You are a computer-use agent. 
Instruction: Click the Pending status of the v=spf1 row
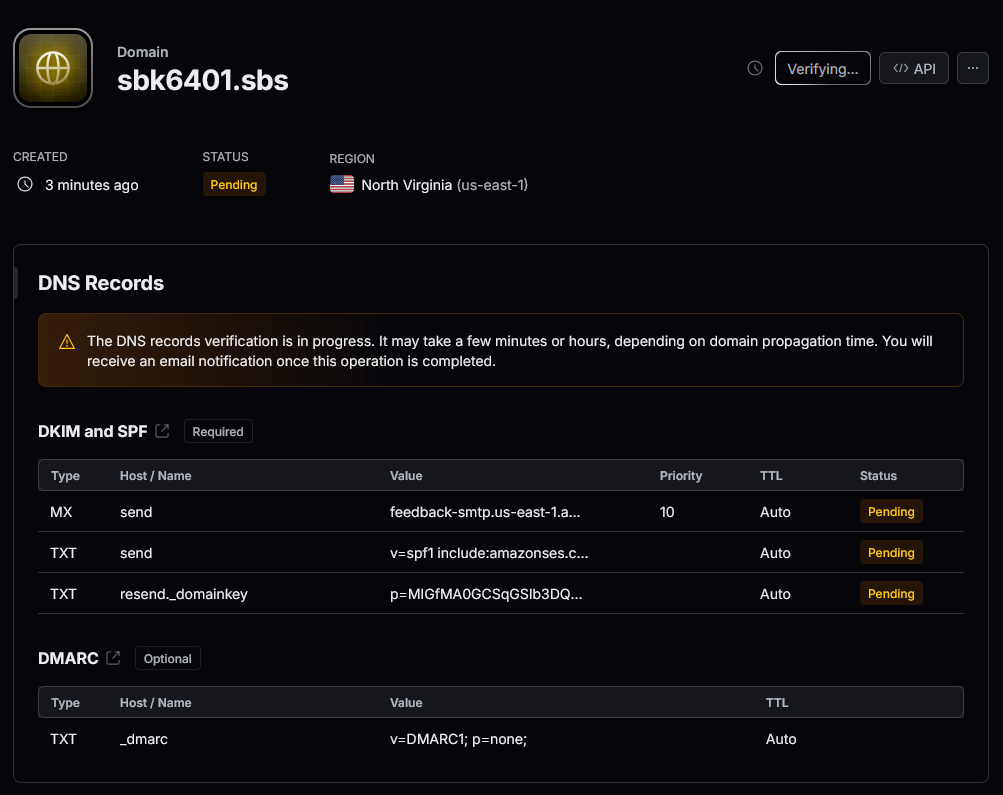891,553
